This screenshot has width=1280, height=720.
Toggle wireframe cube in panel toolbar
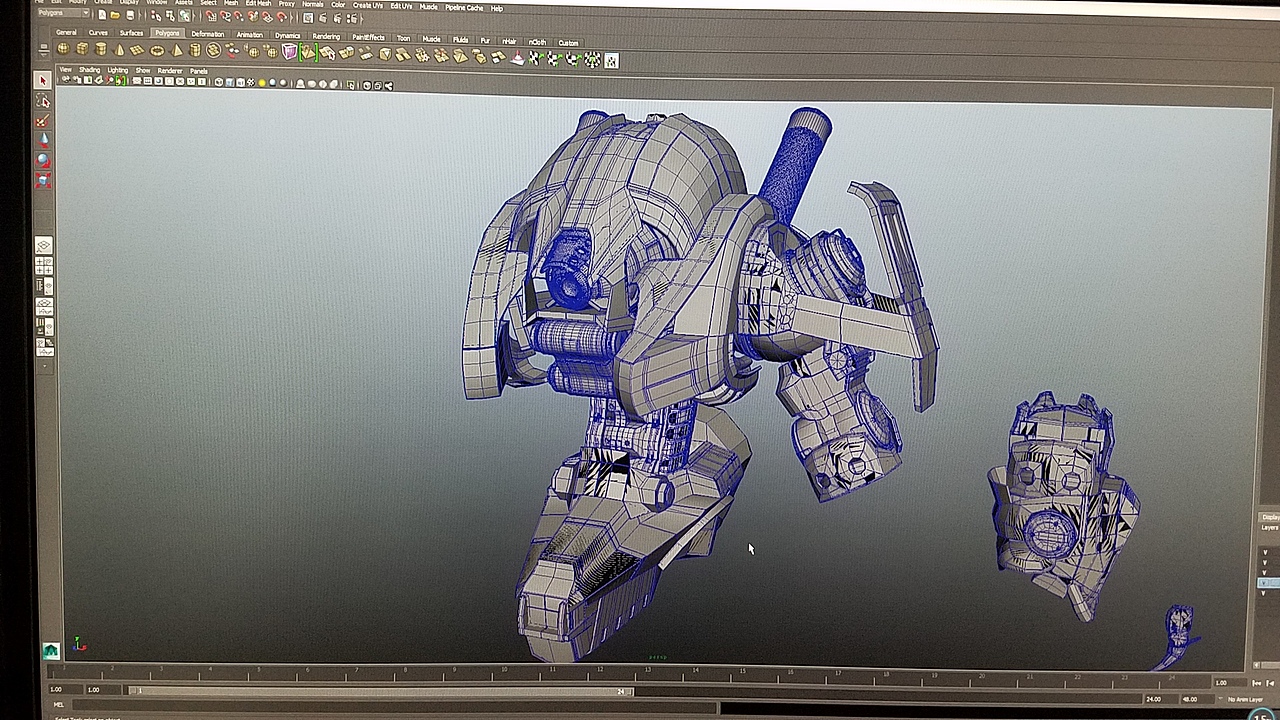point(219,82)
